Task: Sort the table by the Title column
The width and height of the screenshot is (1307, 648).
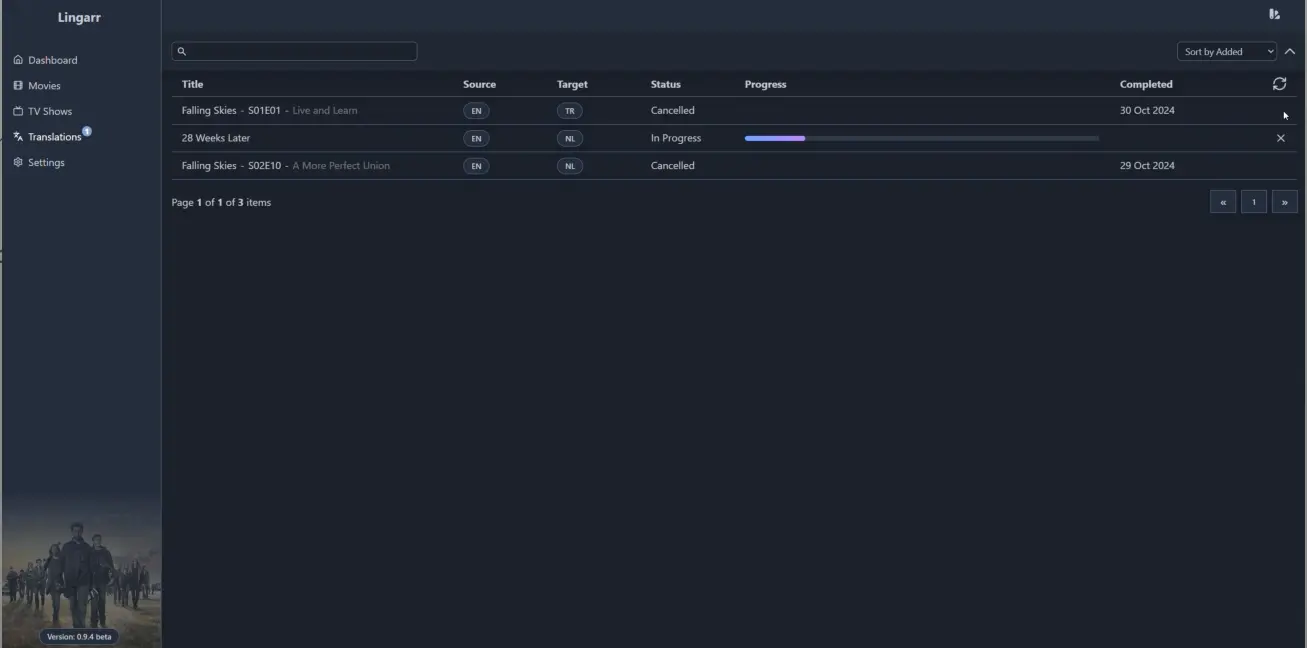Action: pyautogui.click(x=192, y=83)
